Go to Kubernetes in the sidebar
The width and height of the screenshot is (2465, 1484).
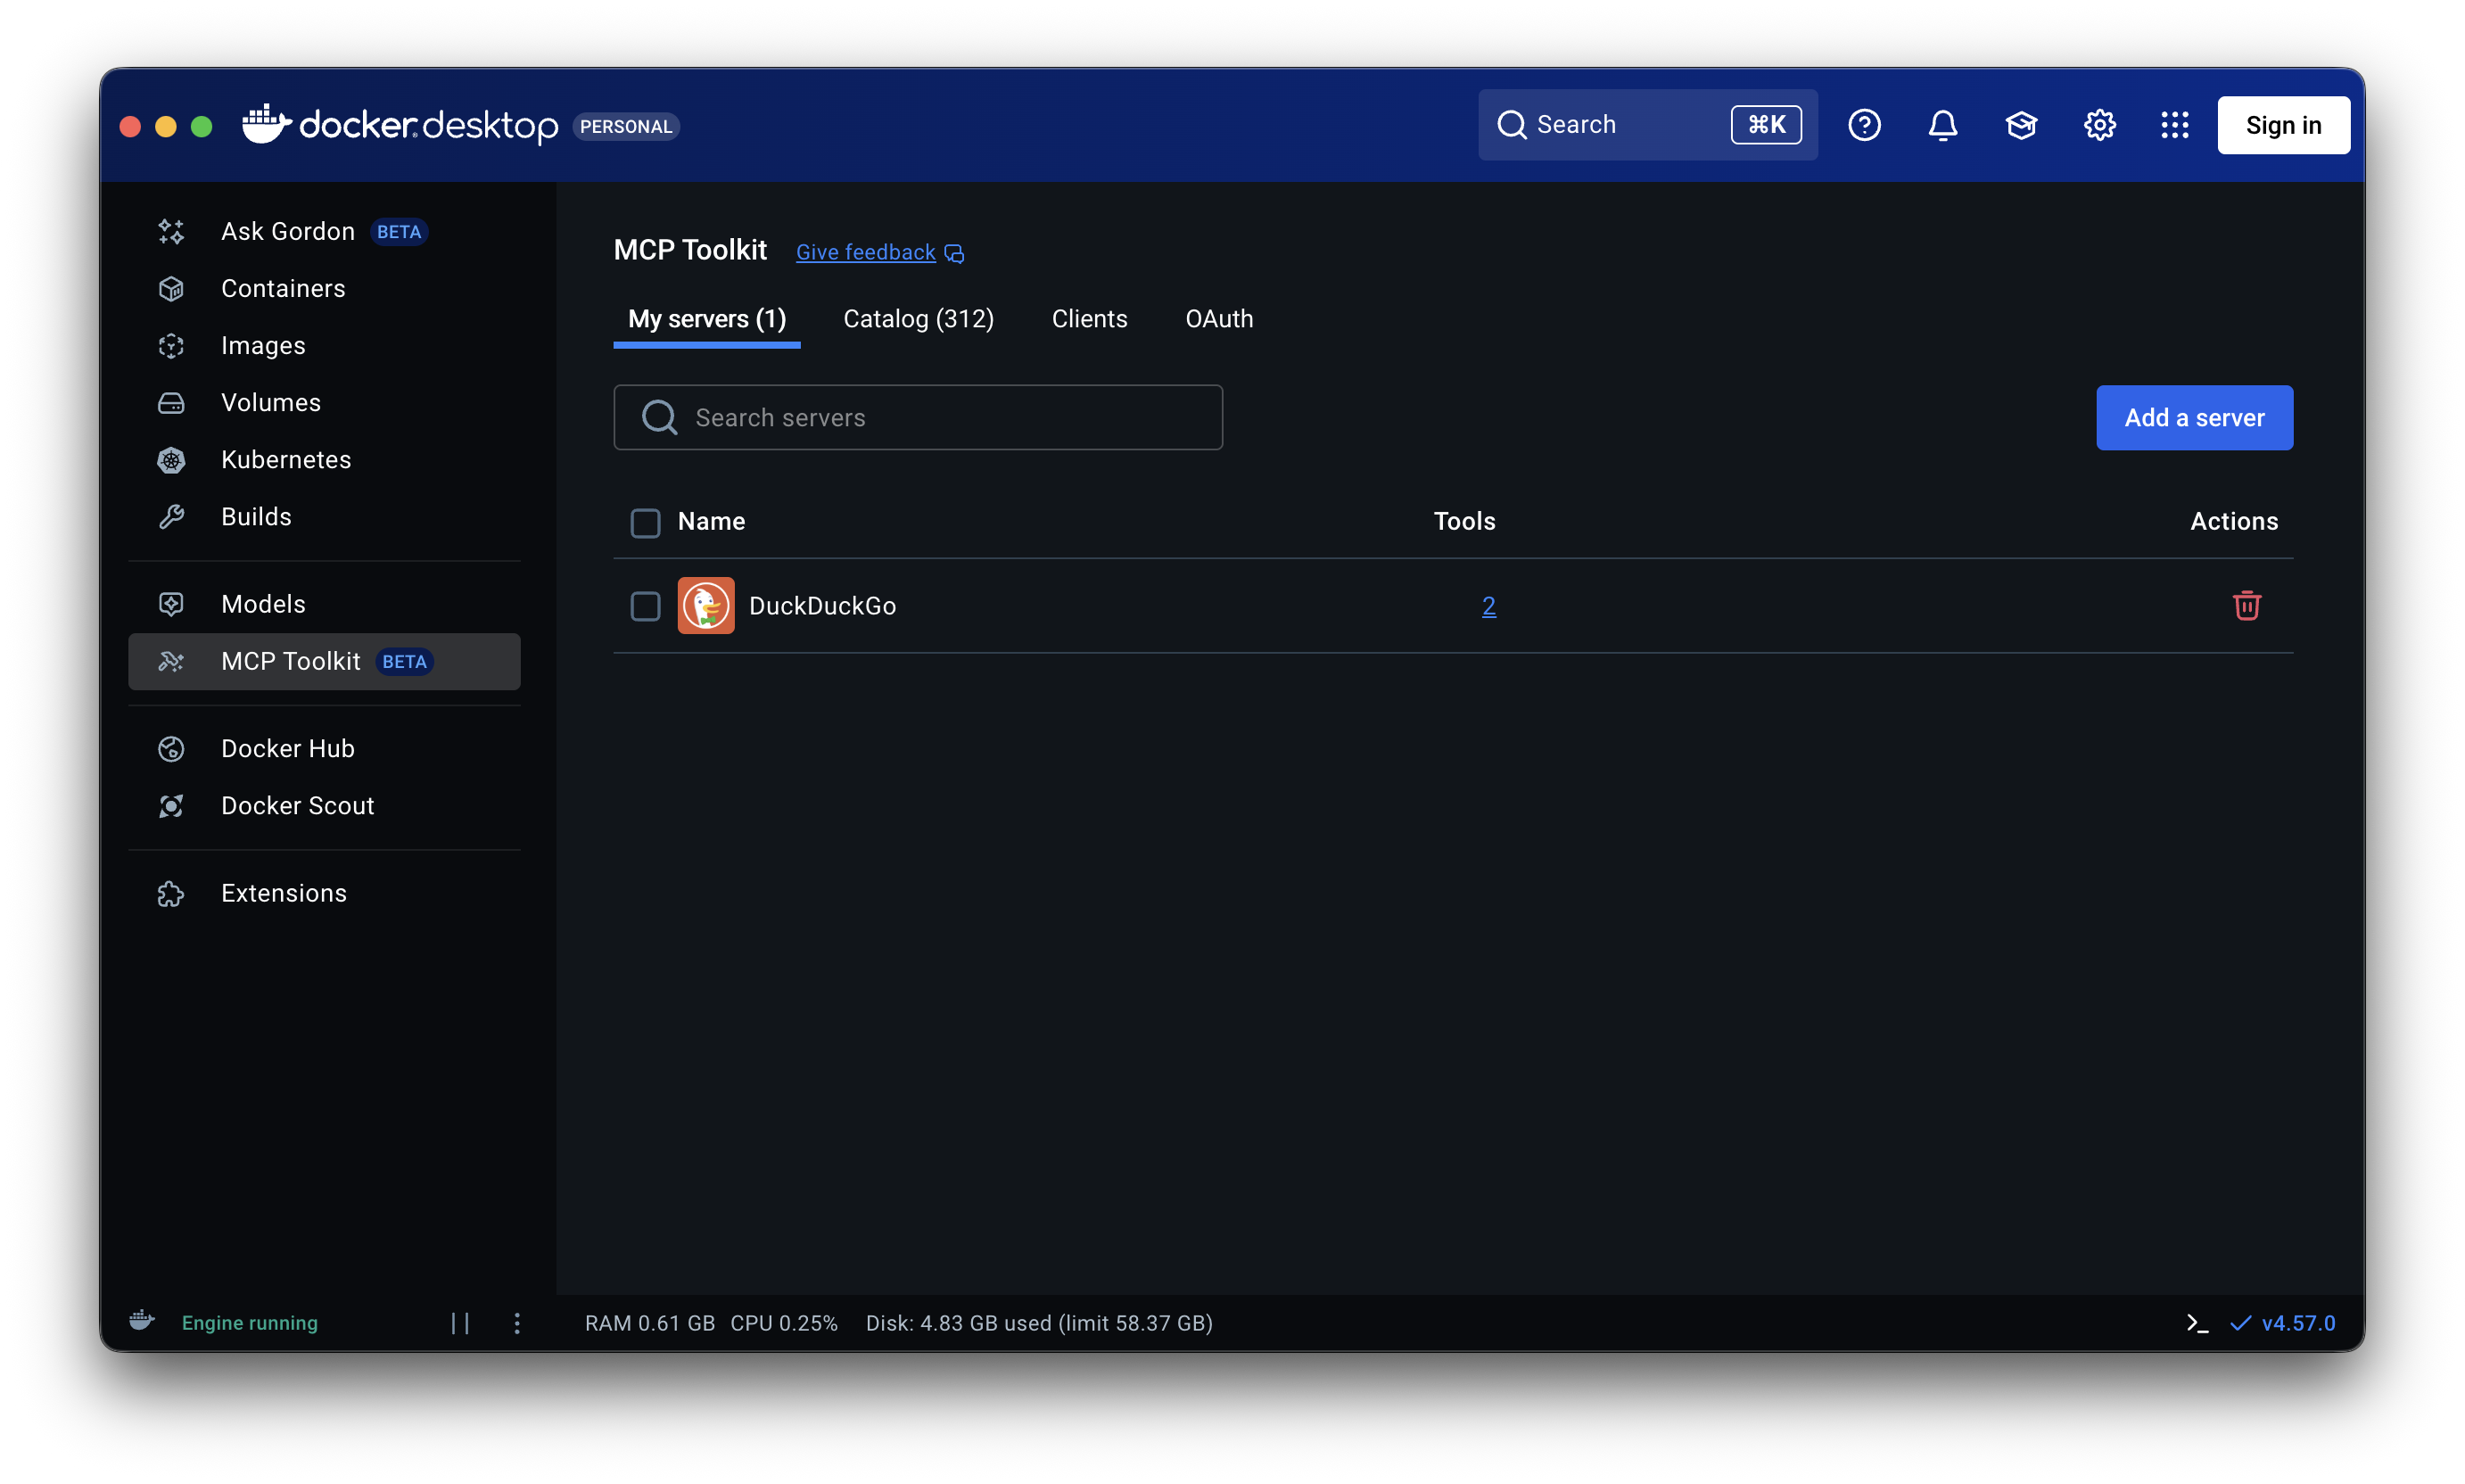click(286, 460)
